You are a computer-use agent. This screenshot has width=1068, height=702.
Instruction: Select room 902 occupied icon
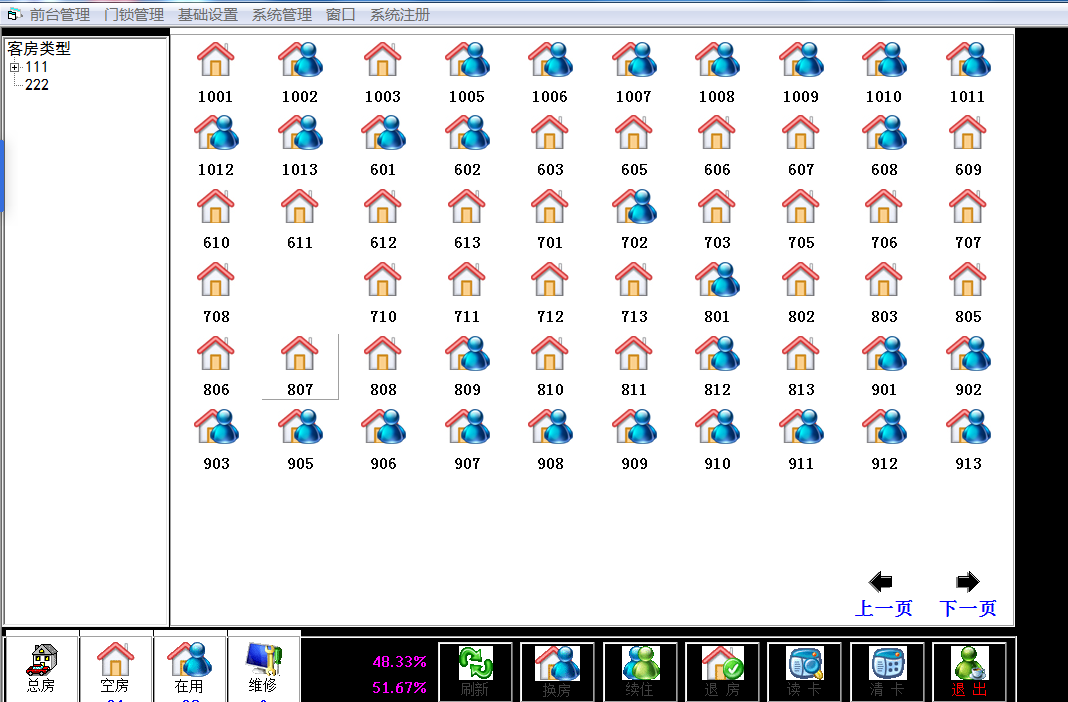968,353
